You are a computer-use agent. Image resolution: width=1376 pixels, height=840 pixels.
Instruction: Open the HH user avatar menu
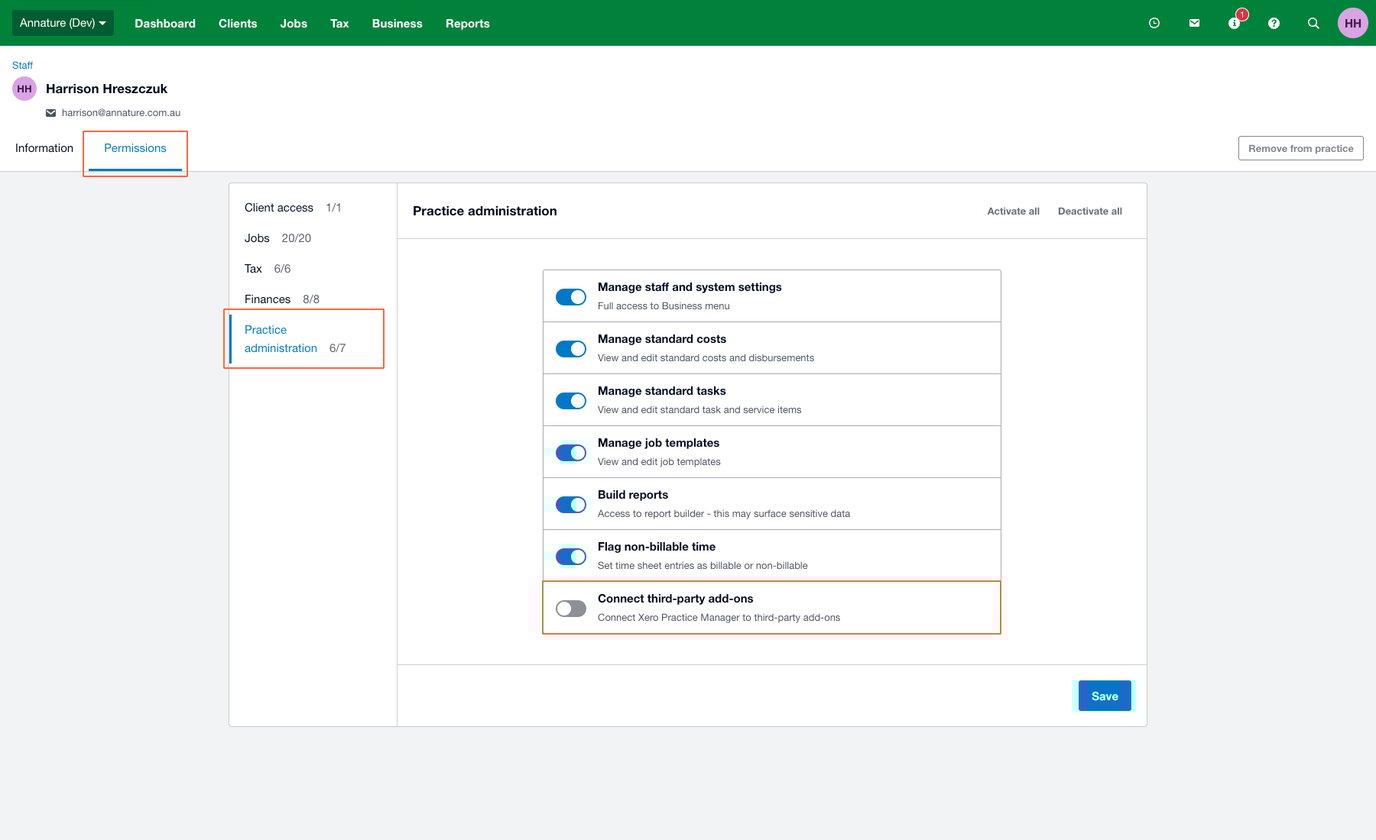(x=1352, y=23)
